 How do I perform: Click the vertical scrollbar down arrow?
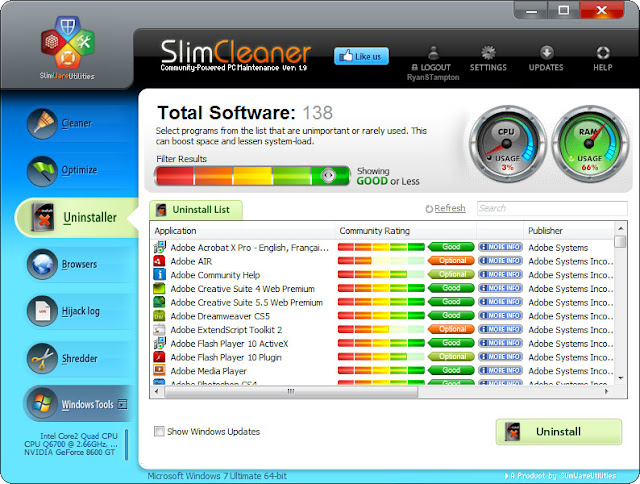coord(620,378)
